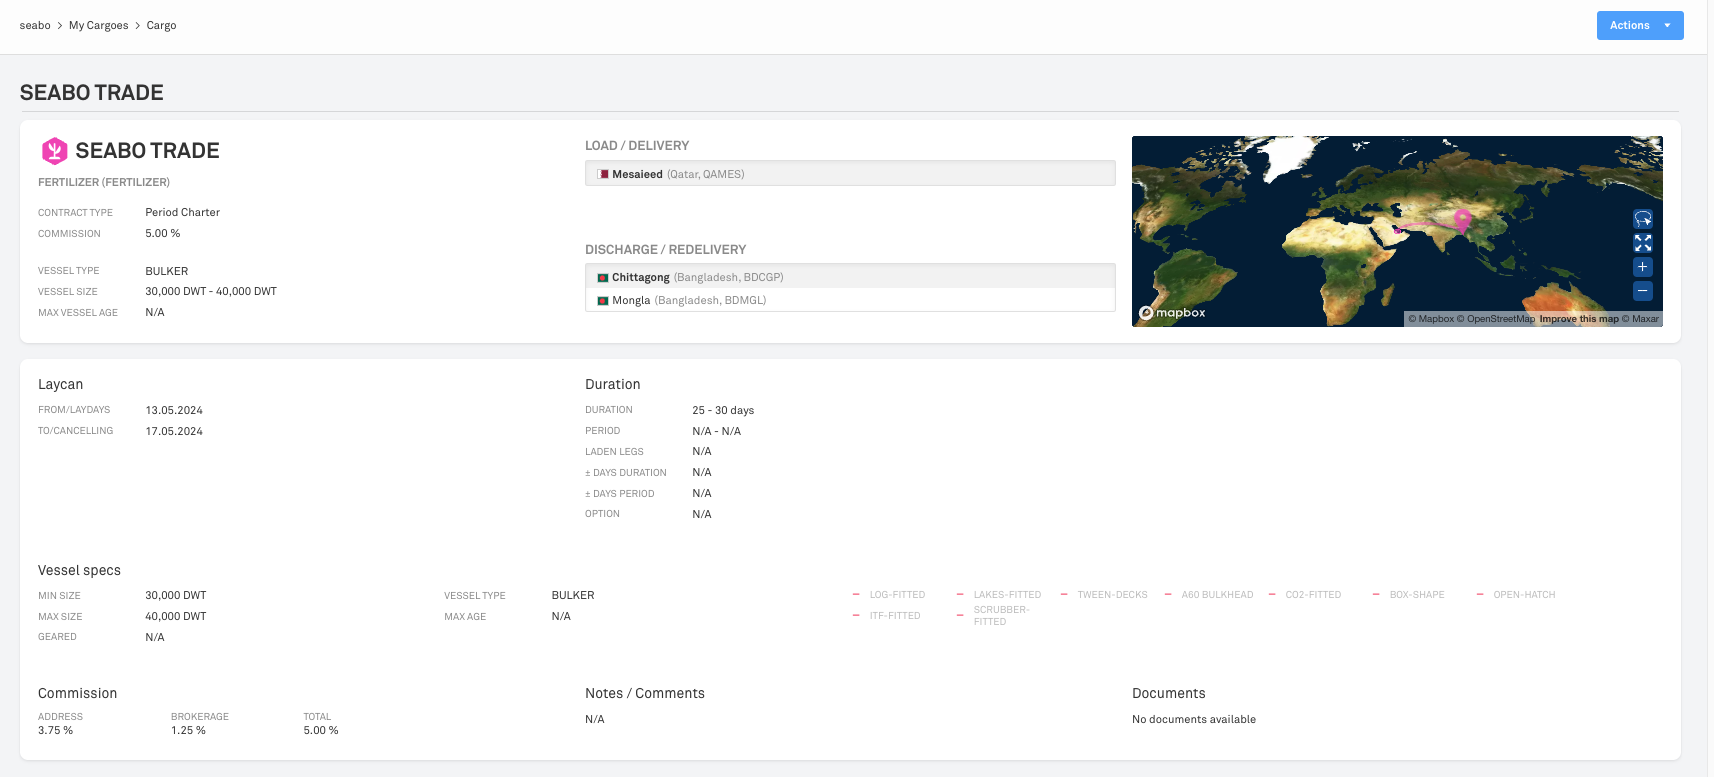Select Chittagong discharge port row
Image resolution: width=1714 pixels, height=777 pixels.
[849, 277]
